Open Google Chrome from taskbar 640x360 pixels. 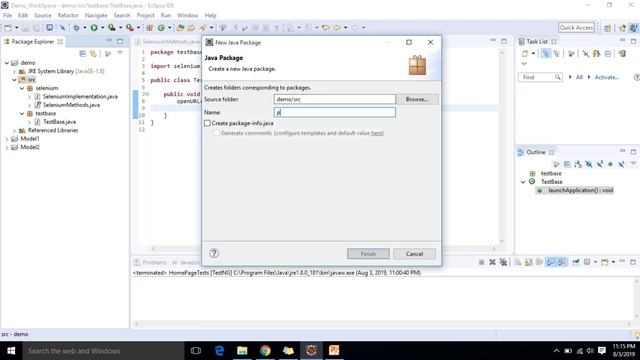(265, 351)
